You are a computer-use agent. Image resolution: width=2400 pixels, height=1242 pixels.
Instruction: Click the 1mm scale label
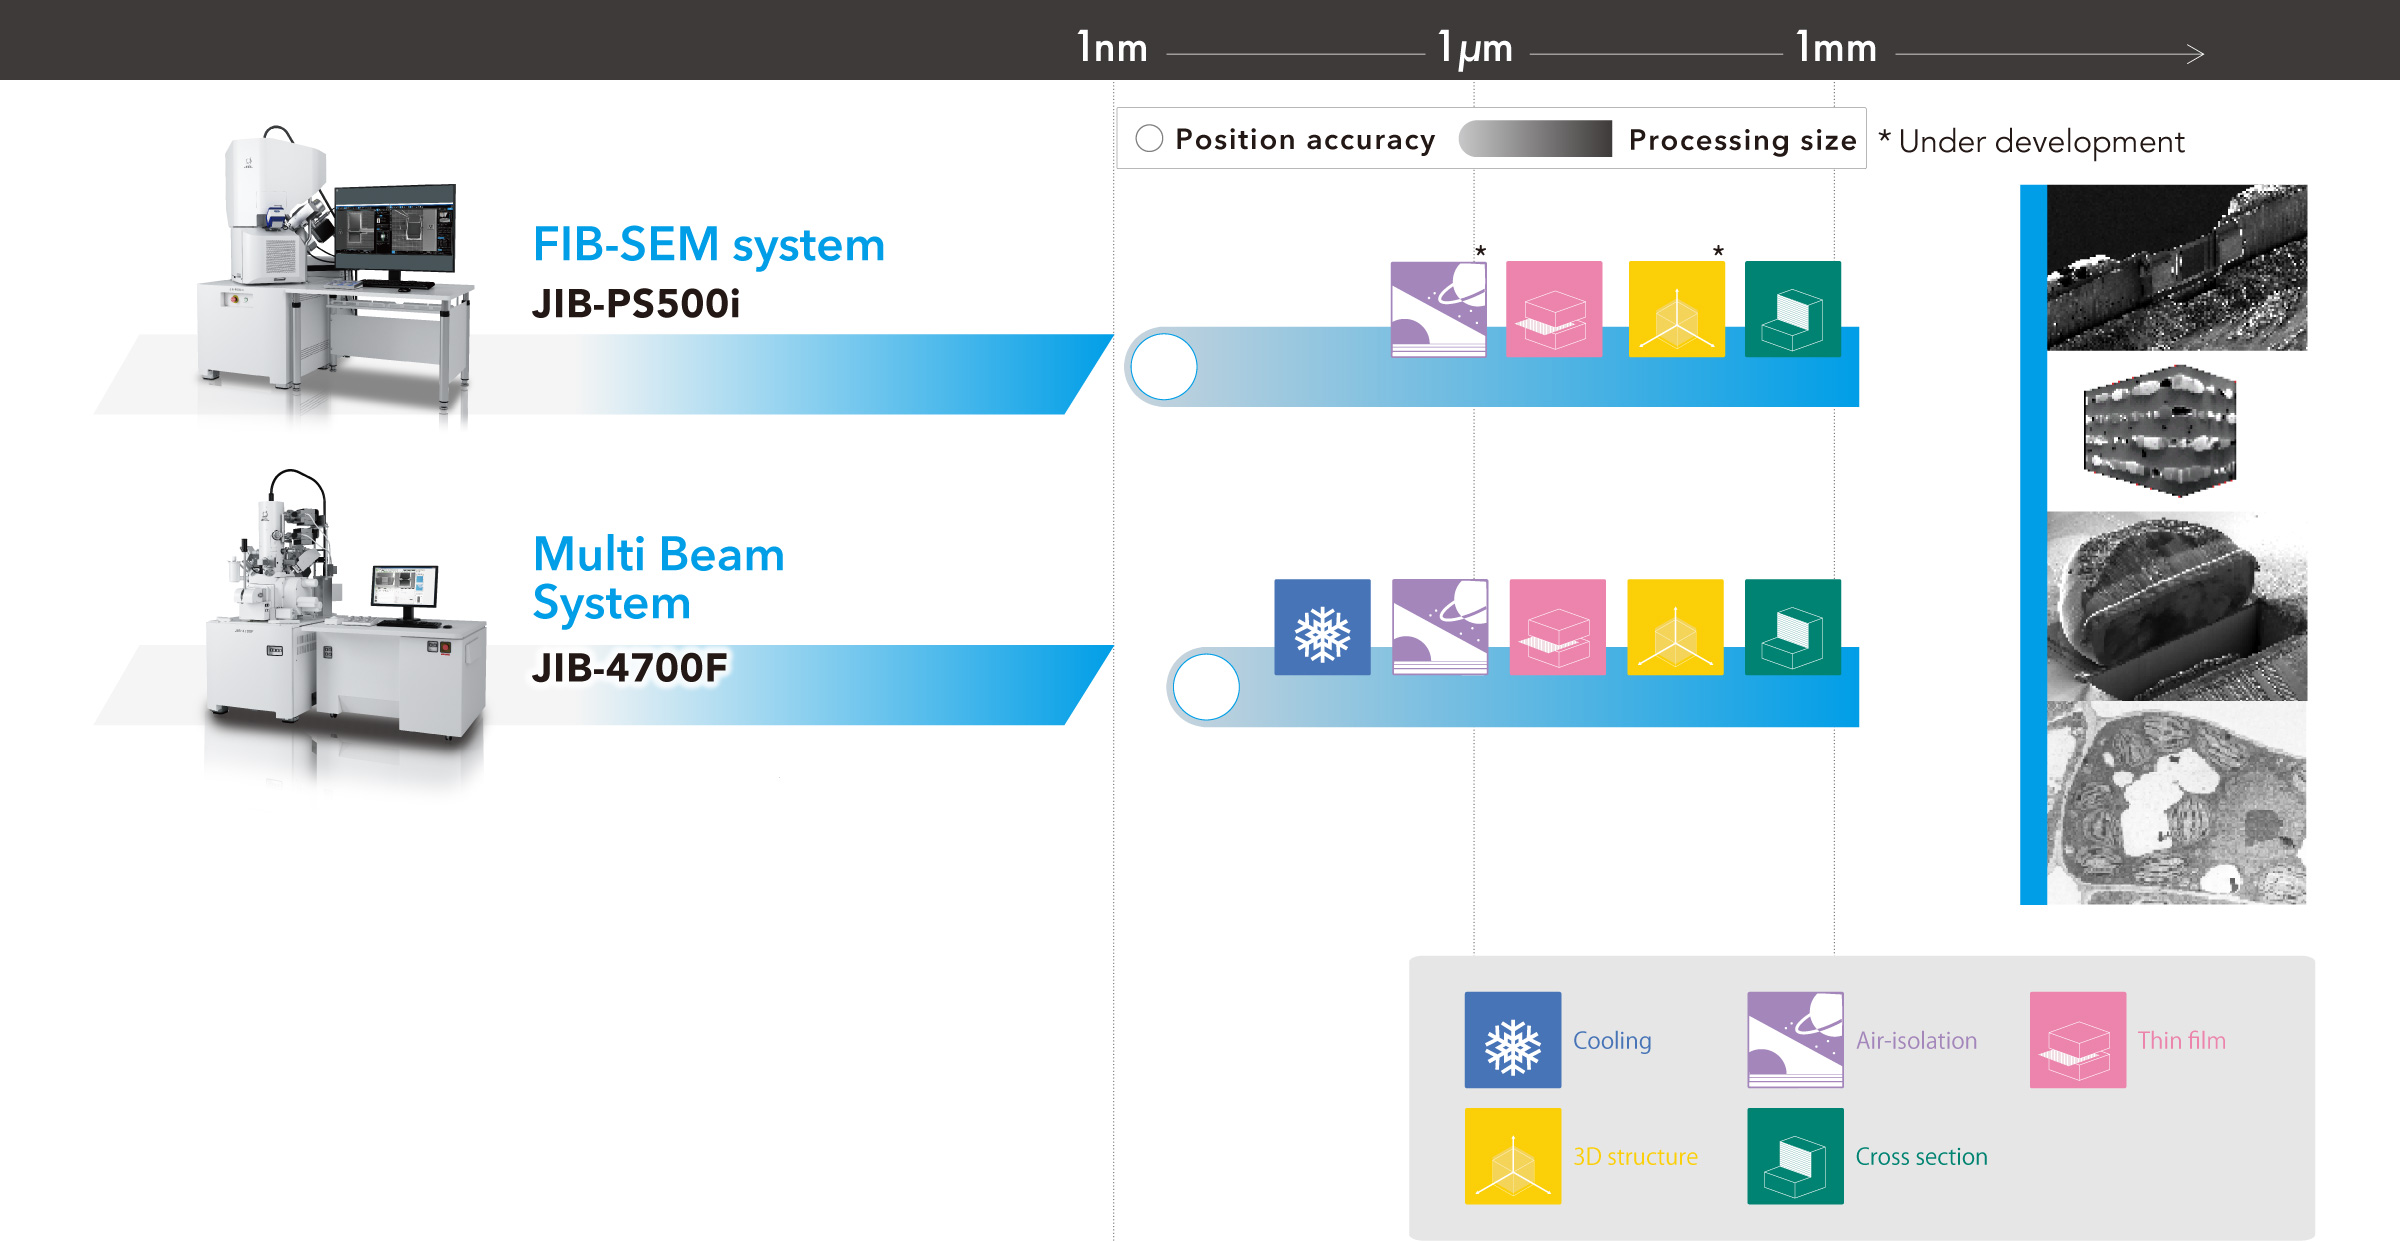(x=1836, y=47)
